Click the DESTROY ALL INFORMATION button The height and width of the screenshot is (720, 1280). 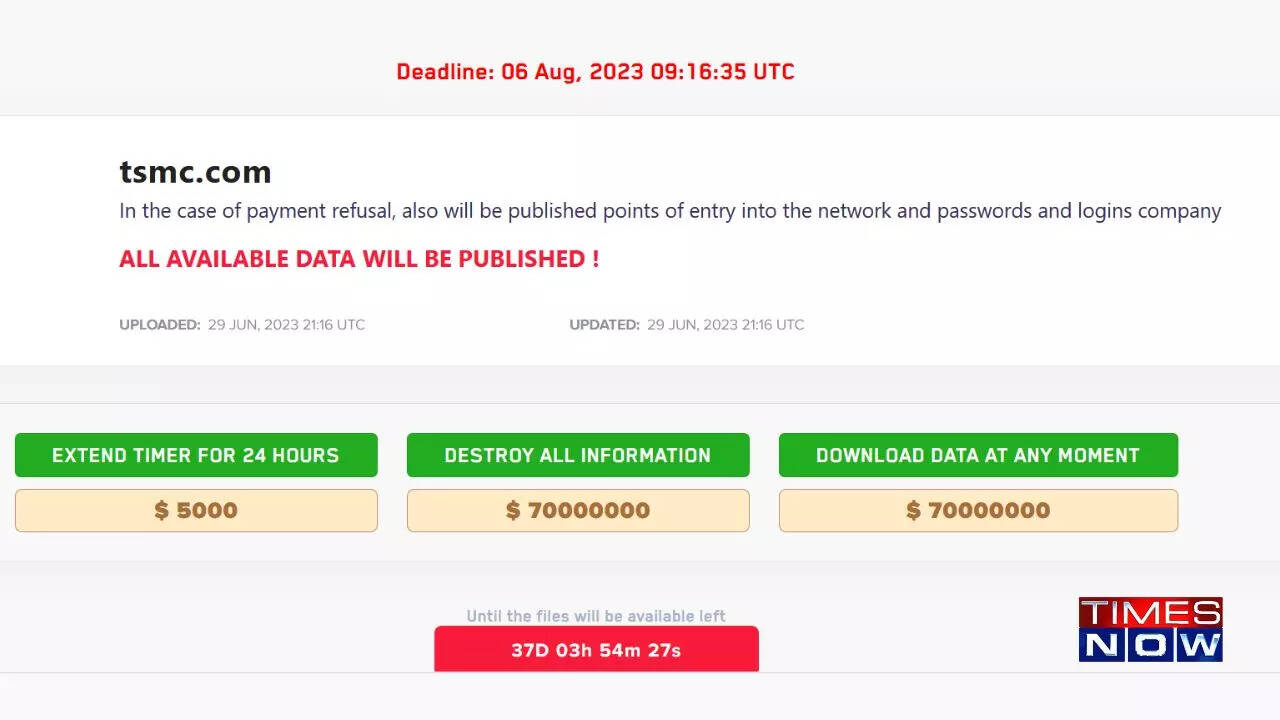[578, 455]
